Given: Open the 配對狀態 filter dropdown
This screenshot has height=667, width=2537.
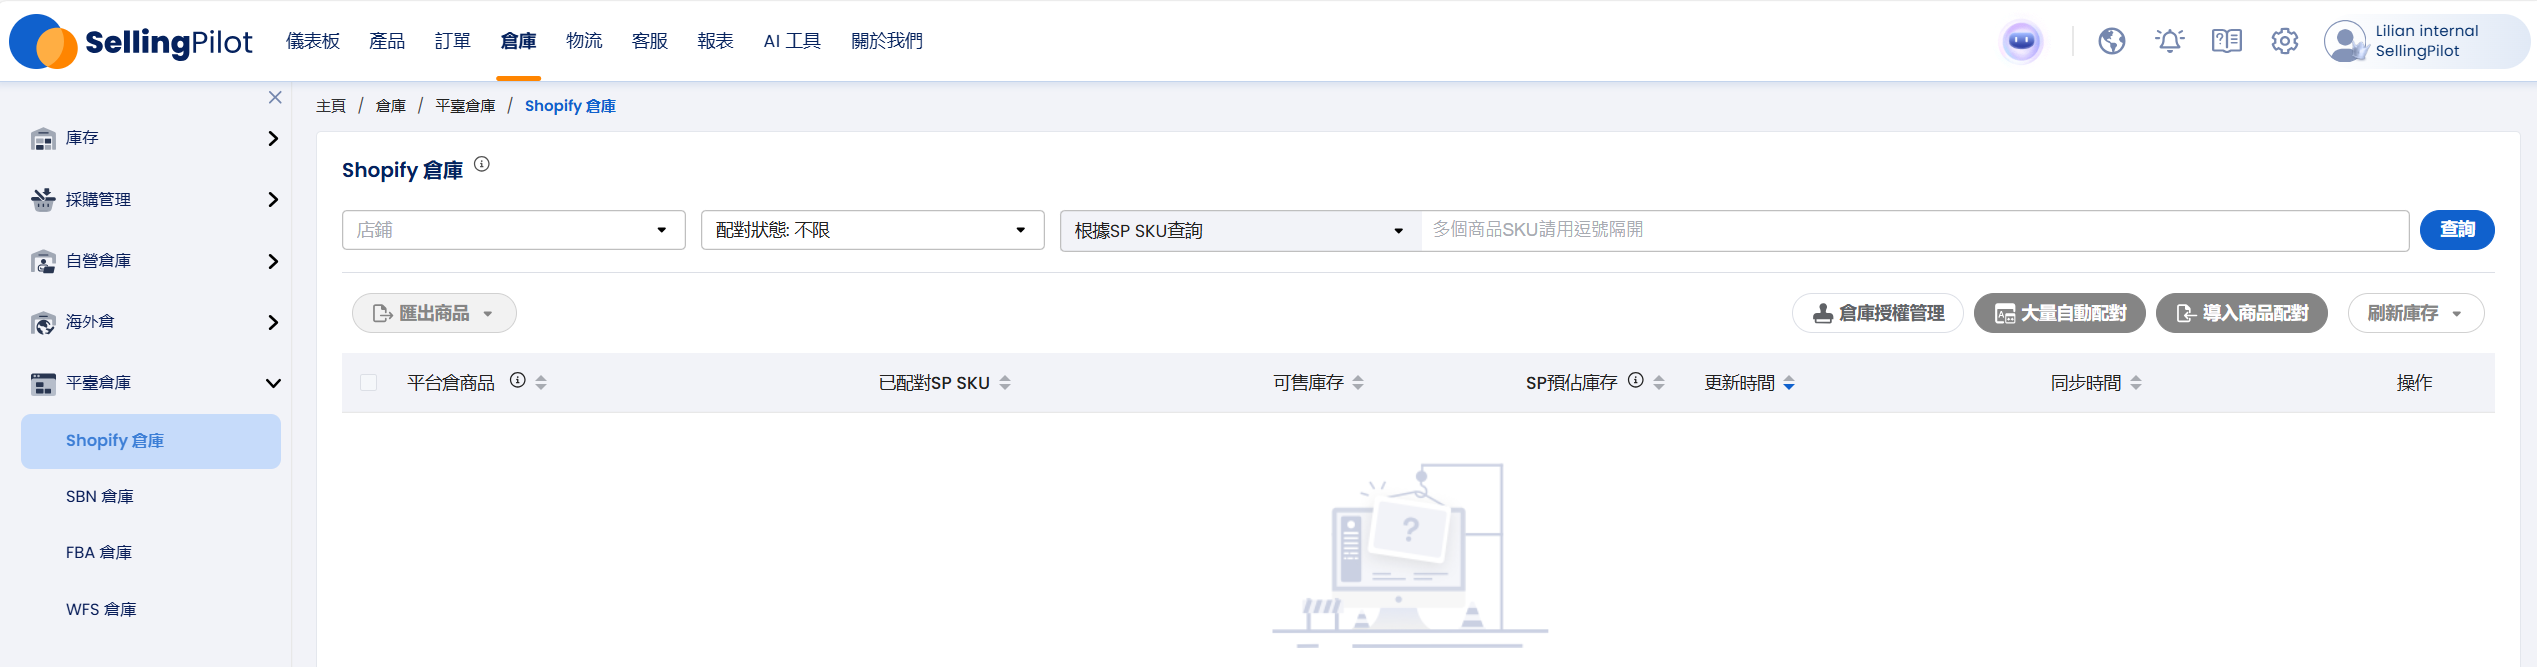Looking at the screenshot, I should 872,230.
